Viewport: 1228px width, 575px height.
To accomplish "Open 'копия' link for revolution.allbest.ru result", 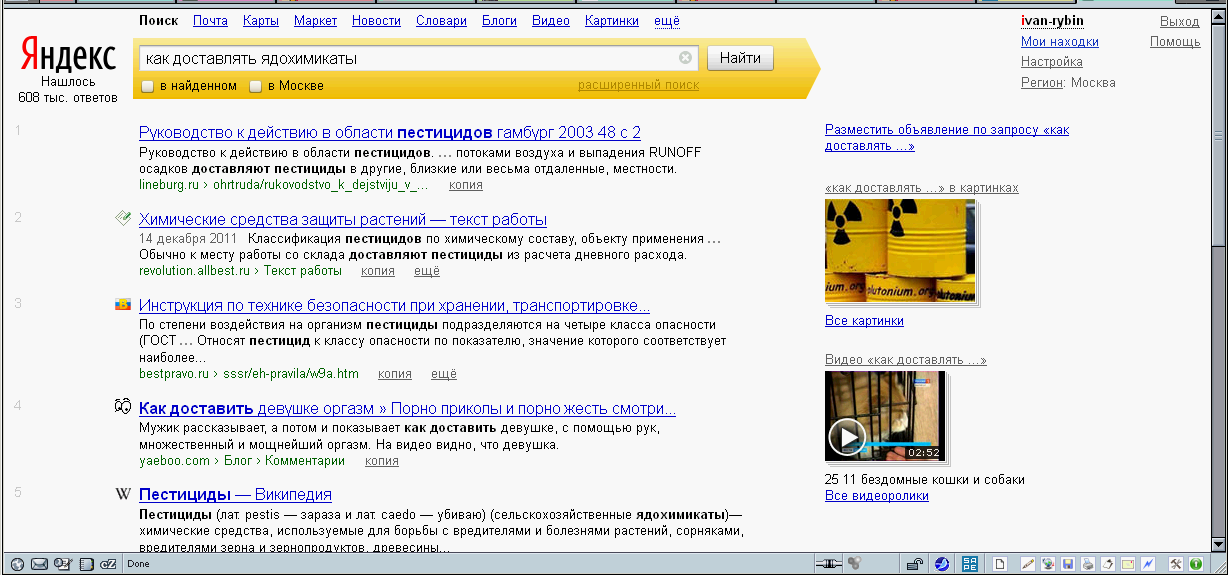I will [x=377, y=270].
